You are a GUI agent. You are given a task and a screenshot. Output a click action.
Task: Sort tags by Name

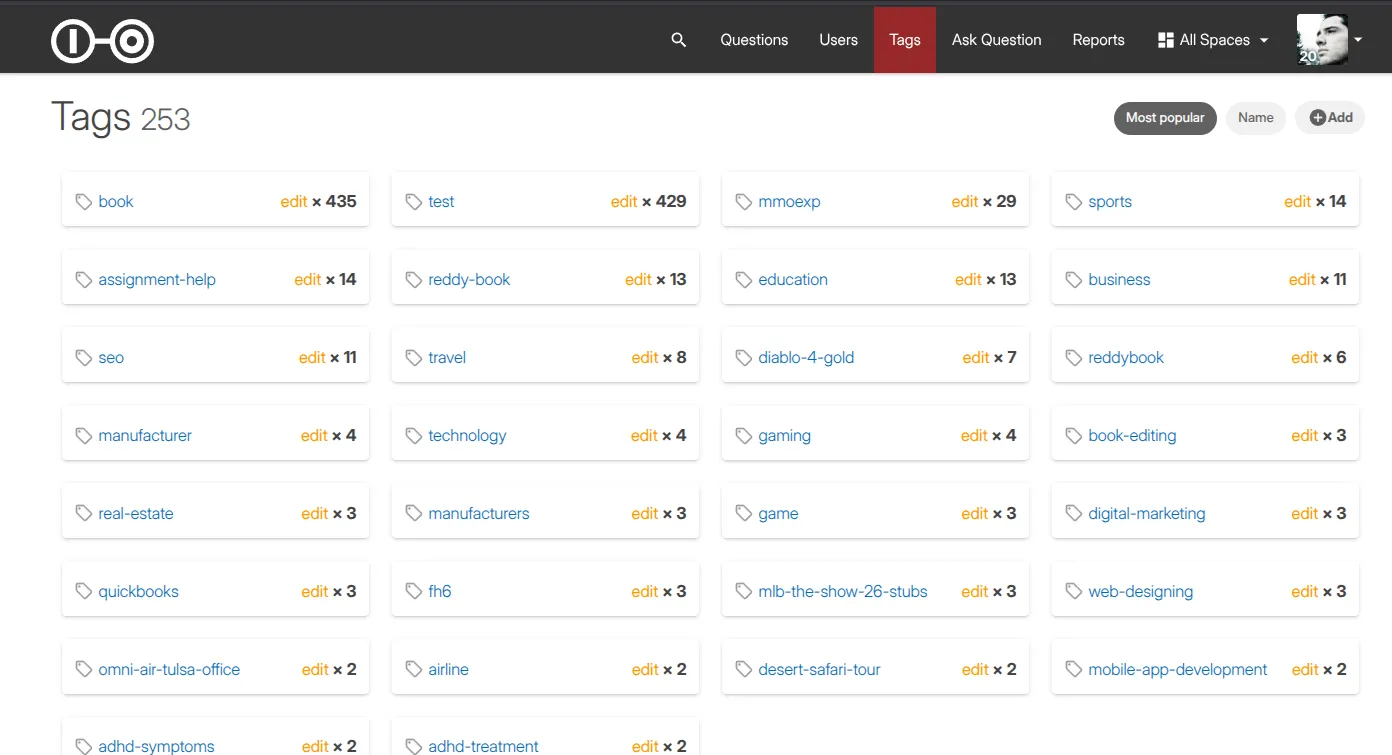coord(1256,118)
